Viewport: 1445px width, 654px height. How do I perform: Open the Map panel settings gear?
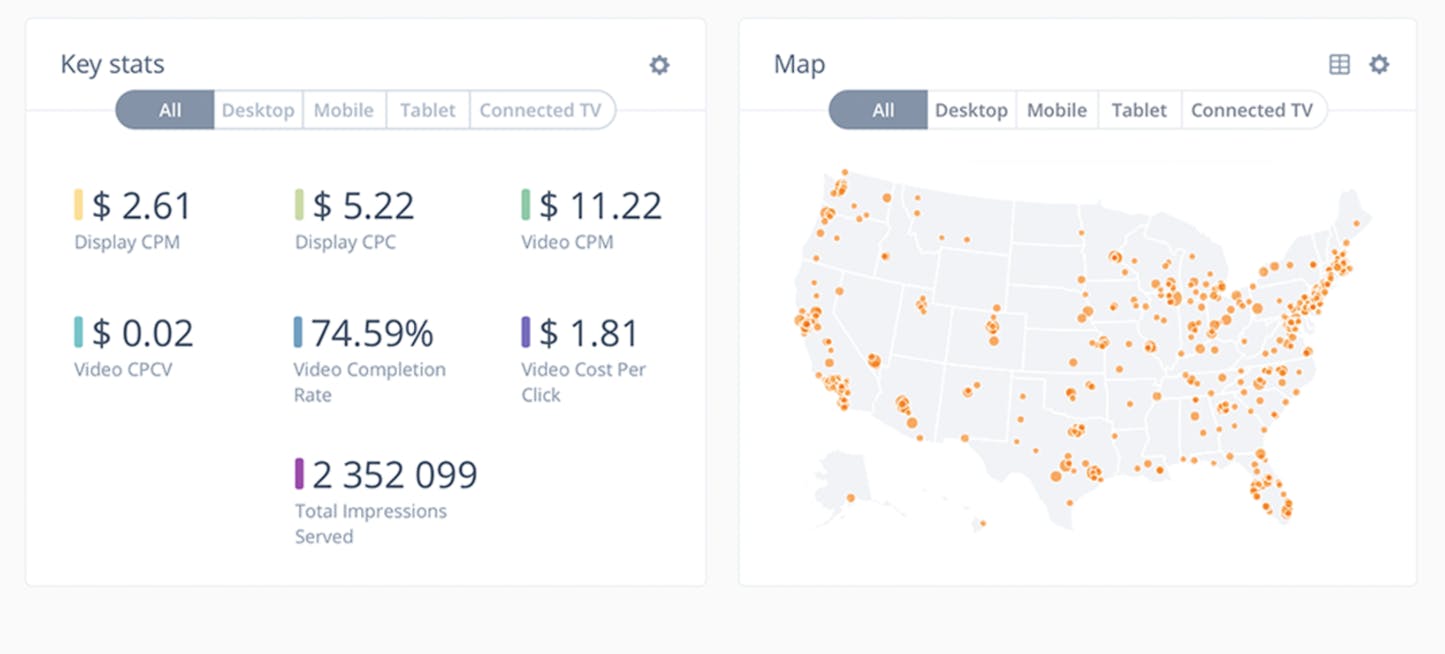click(x=1379, y=65)
